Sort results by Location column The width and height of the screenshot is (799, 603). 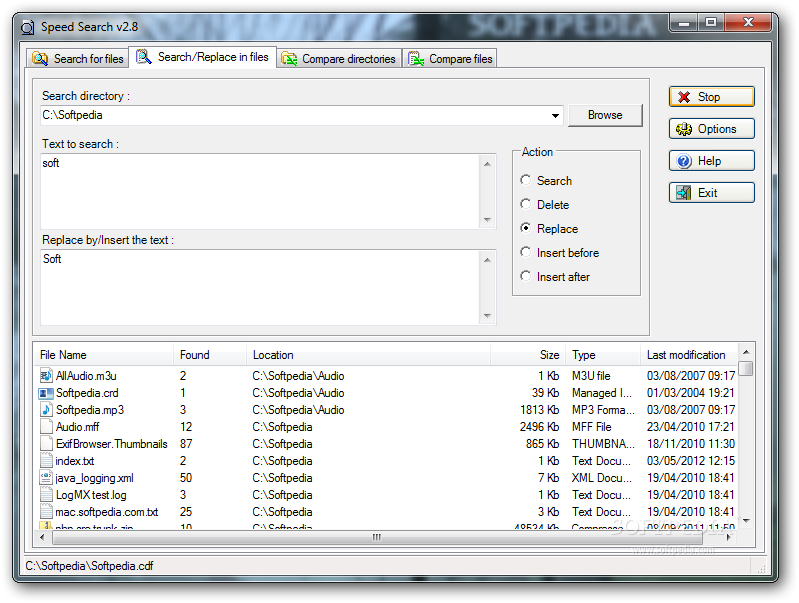coord(368,355)
